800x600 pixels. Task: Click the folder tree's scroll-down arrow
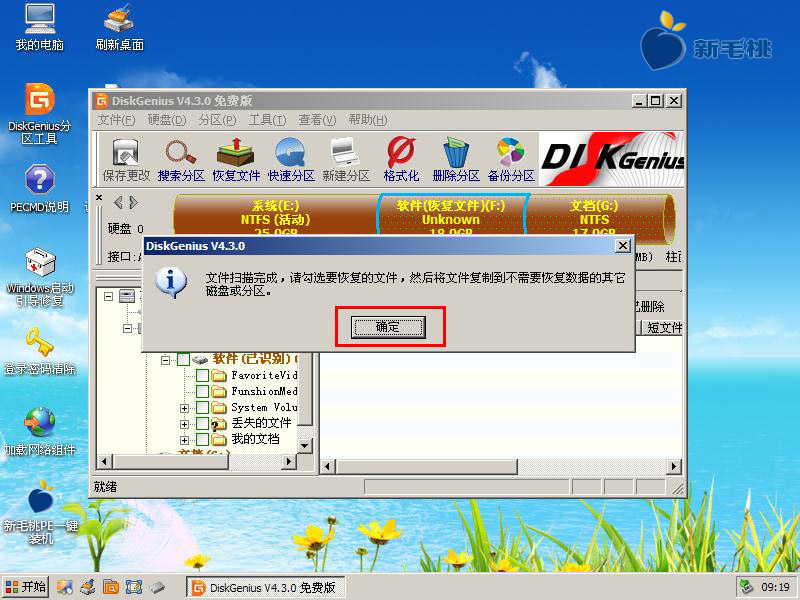[x=305, y=445]
